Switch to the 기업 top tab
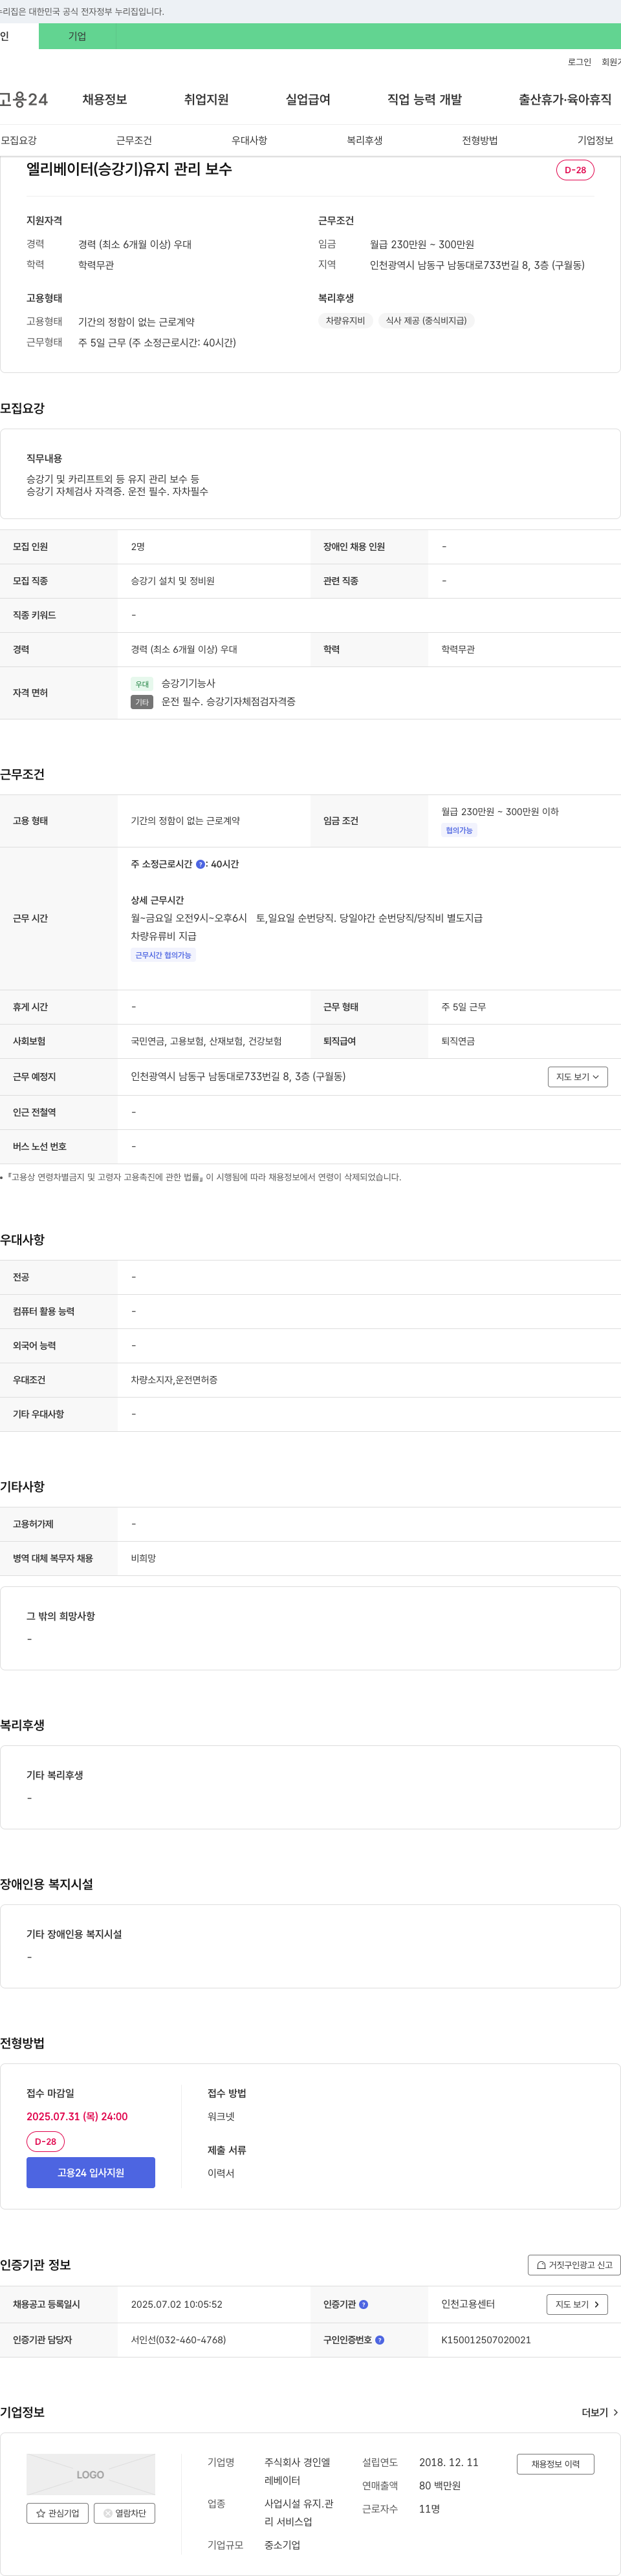 click(77, 36)
